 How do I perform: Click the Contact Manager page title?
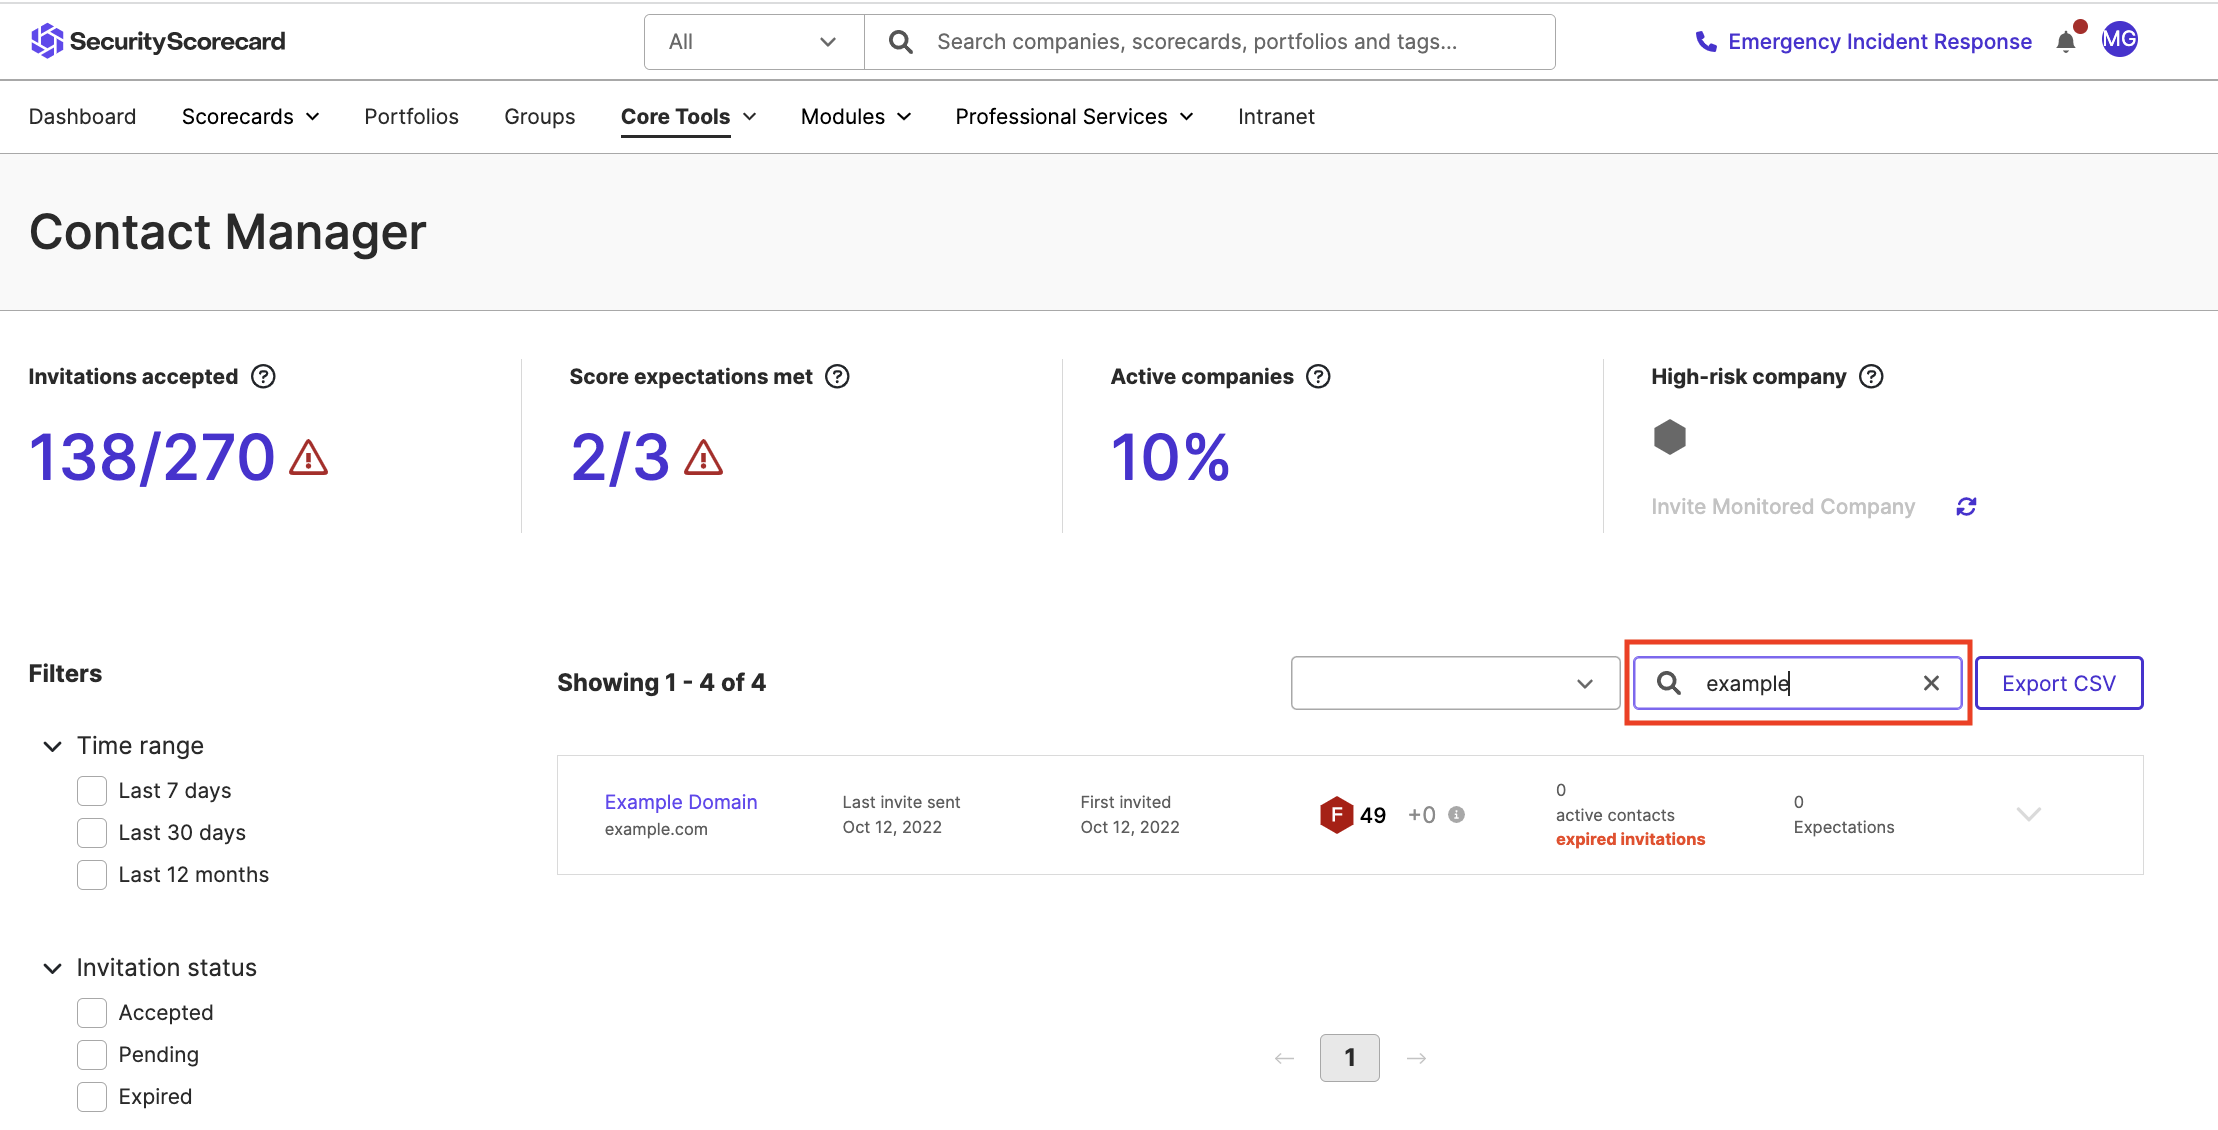[228, 232]
